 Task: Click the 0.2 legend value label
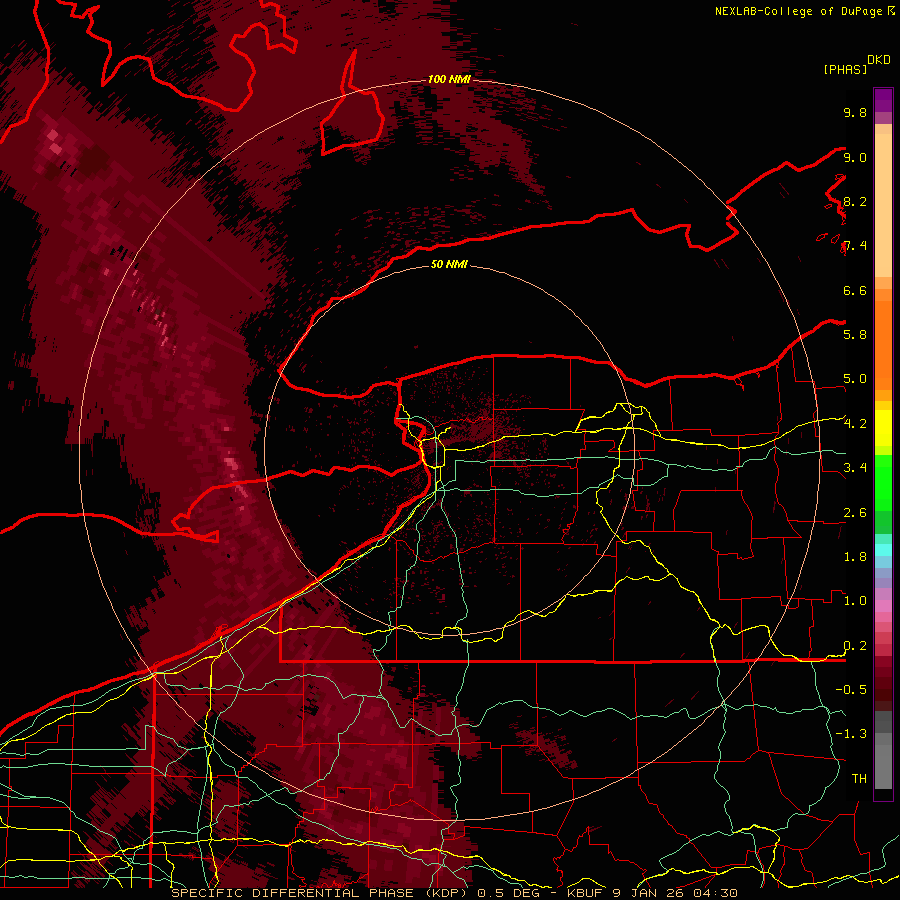point(855,645)
